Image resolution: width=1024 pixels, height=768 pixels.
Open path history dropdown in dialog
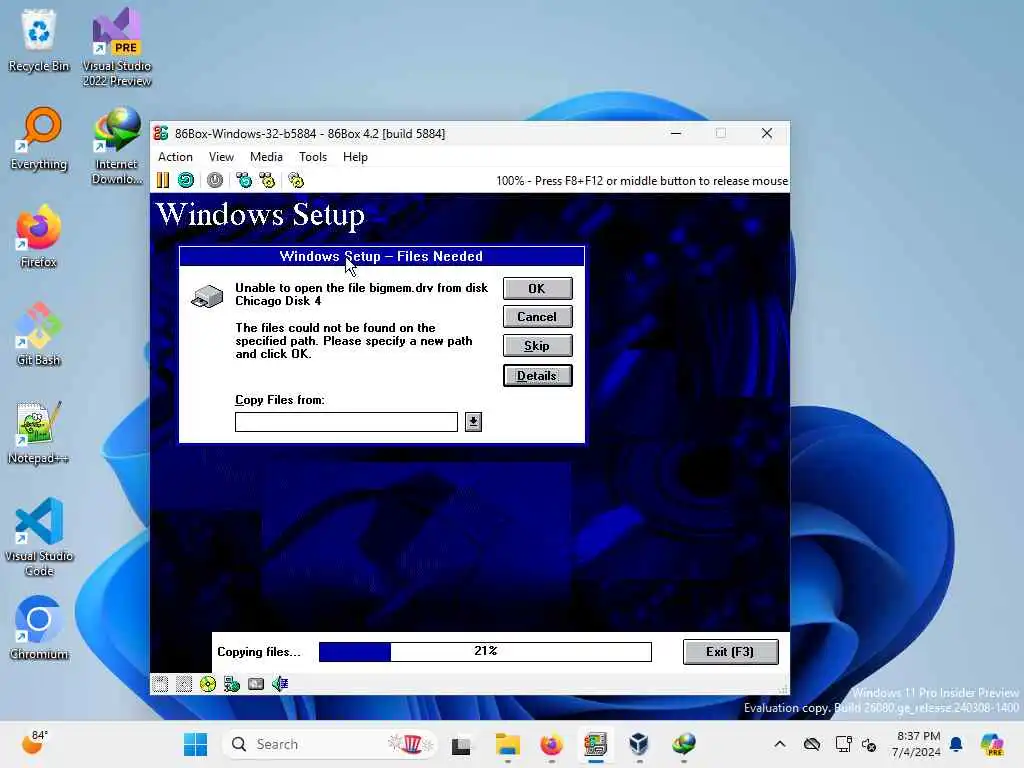(473, 422)
